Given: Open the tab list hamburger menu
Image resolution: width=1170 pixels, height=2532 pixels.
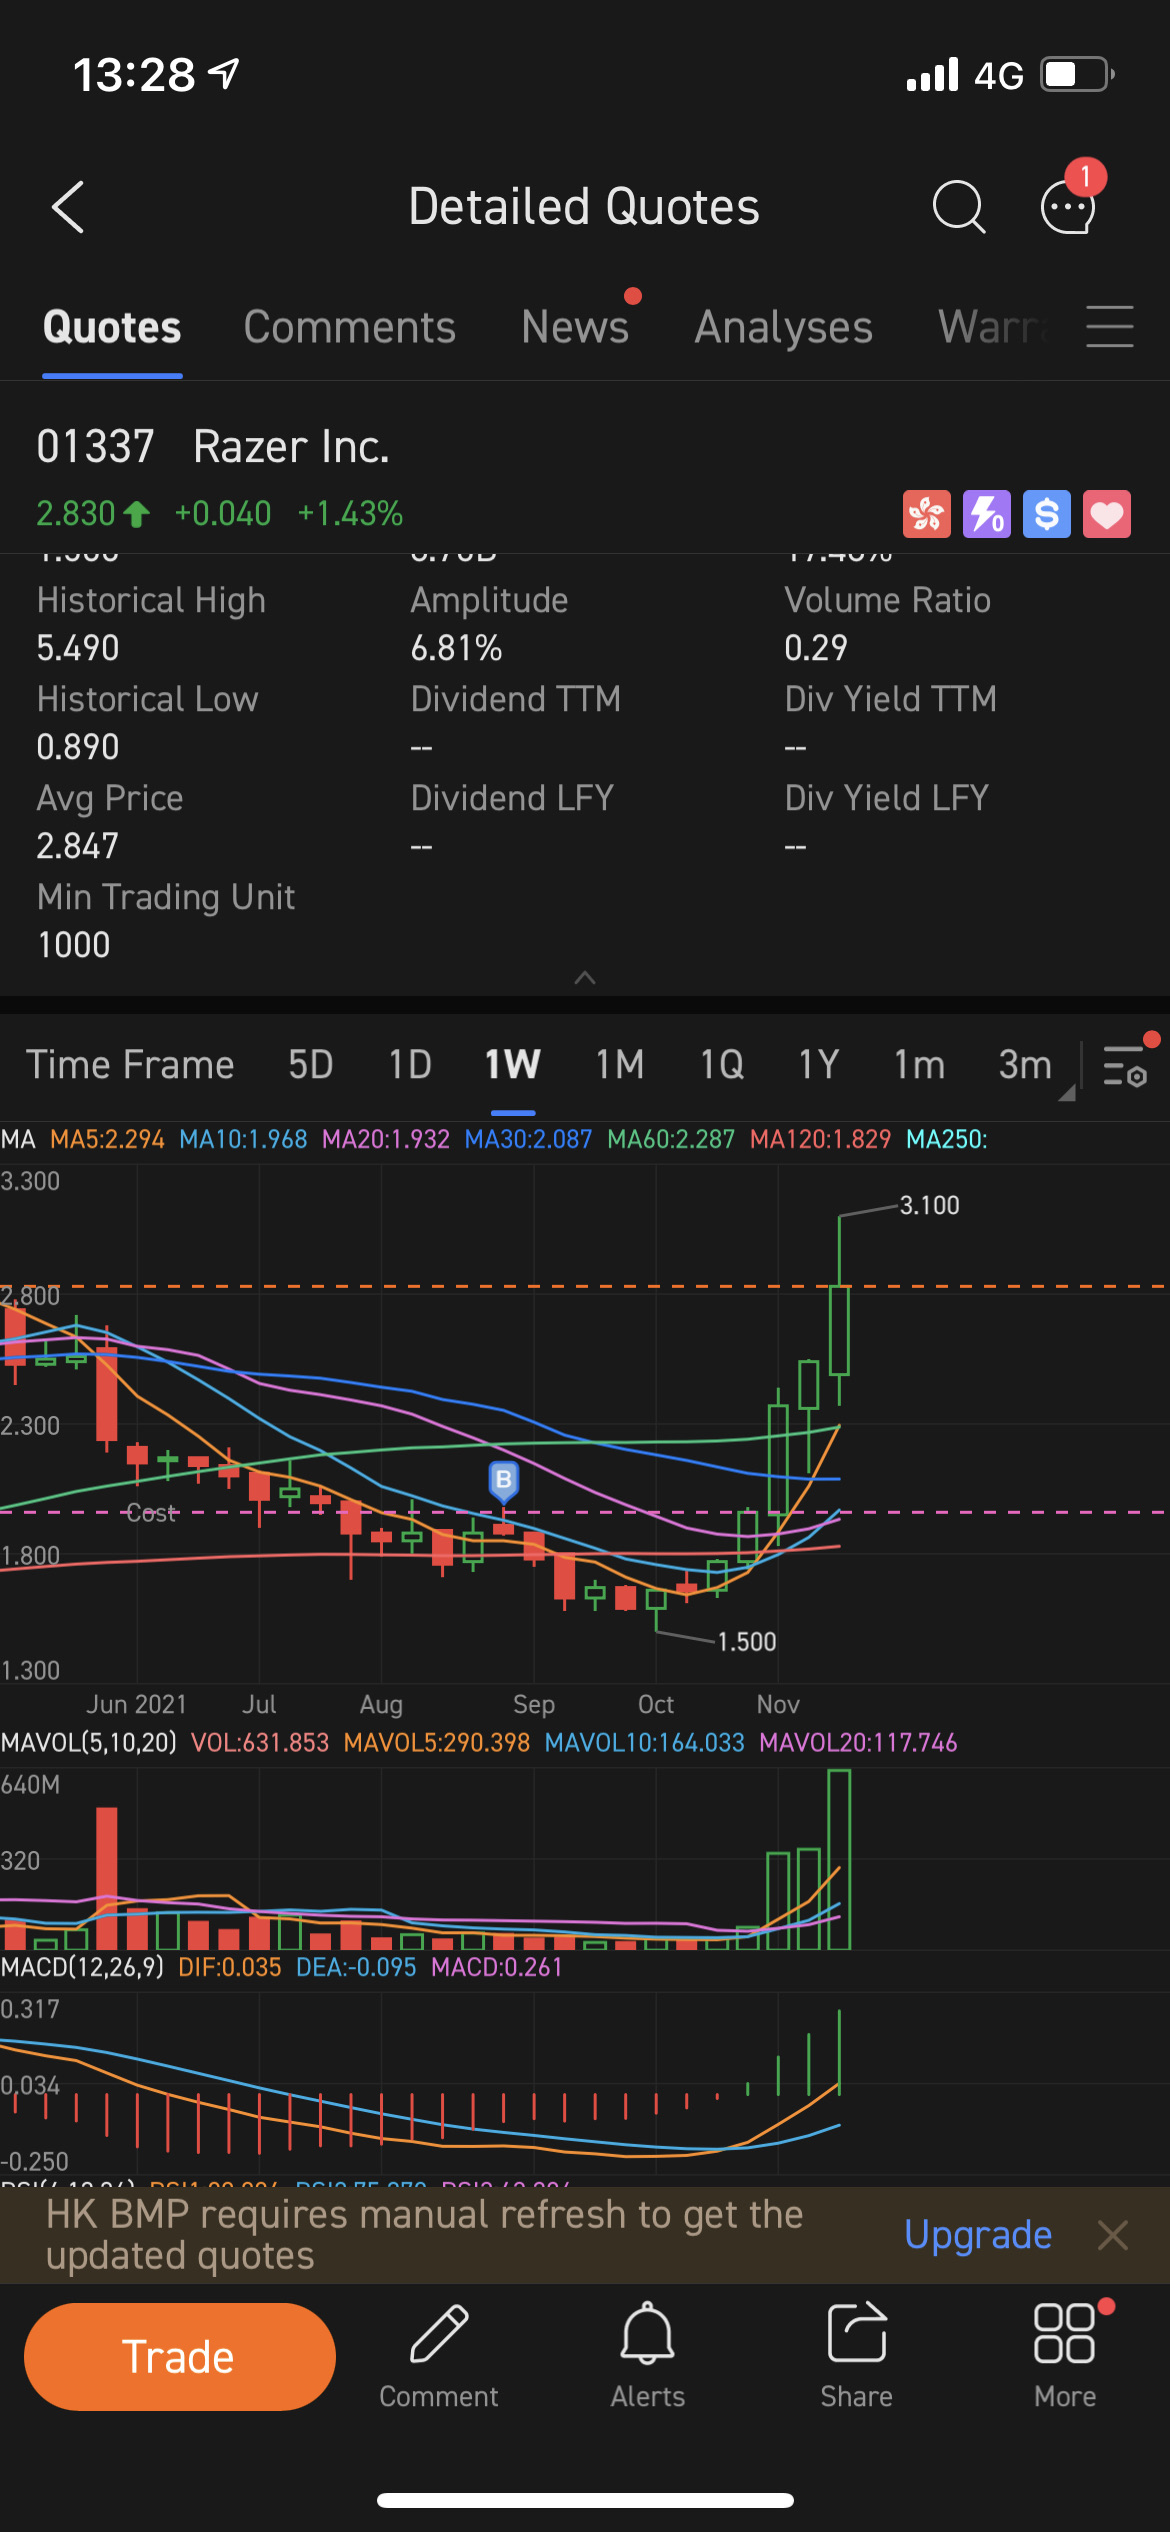Looking at the screenshot, I should point(1110,327).
